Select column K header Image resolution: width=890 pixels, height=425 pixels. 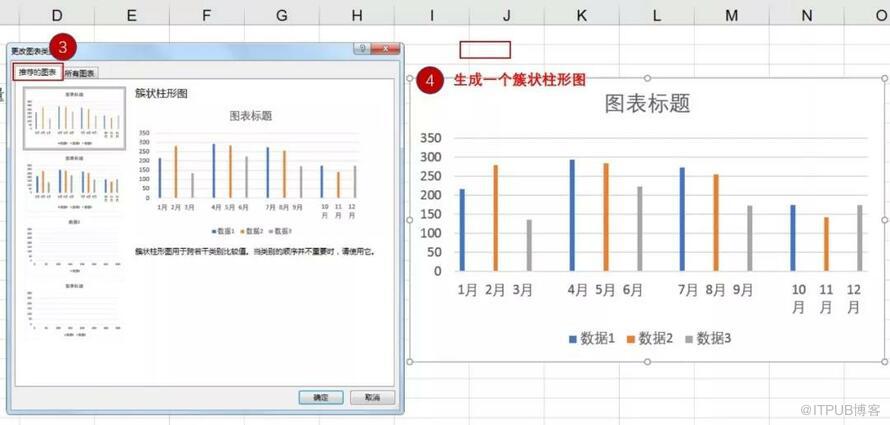click(x=581, y=16)
